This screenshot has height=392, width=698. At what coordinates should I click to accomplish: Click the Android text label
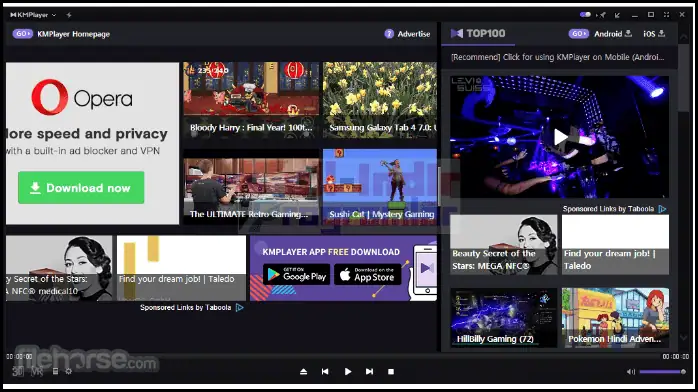click(x=608, y=34)
